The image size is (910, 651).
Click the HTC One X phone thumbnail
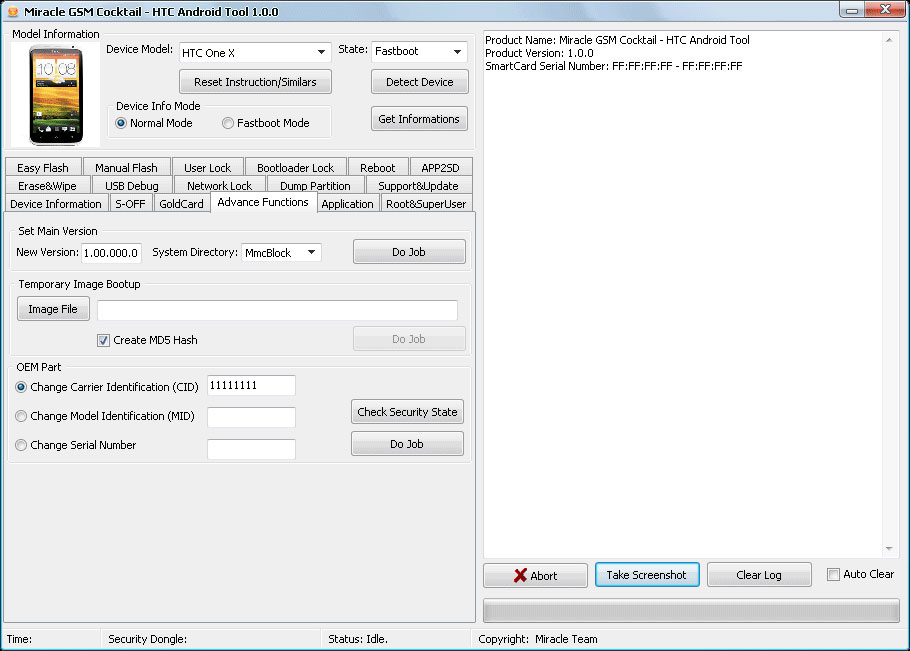[x=56, y=95]
